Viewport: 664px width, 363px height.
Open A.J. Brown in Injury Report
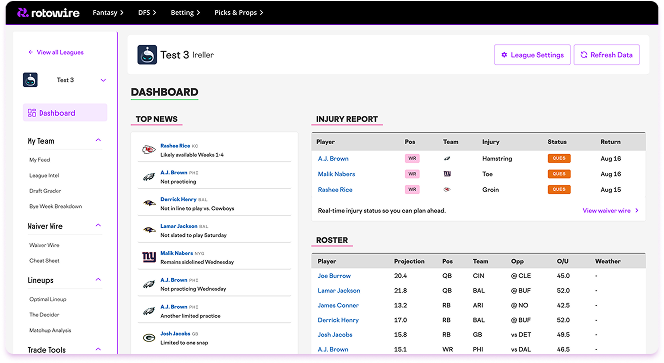coord(333,158)
